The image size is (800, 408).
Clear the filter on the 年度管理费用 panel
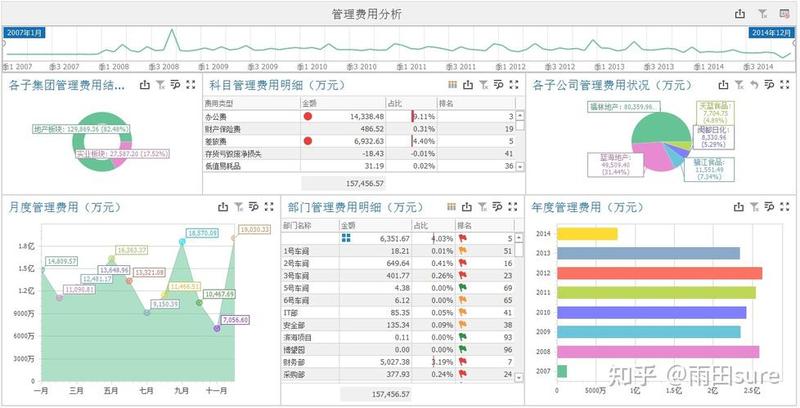click(754, 207)
